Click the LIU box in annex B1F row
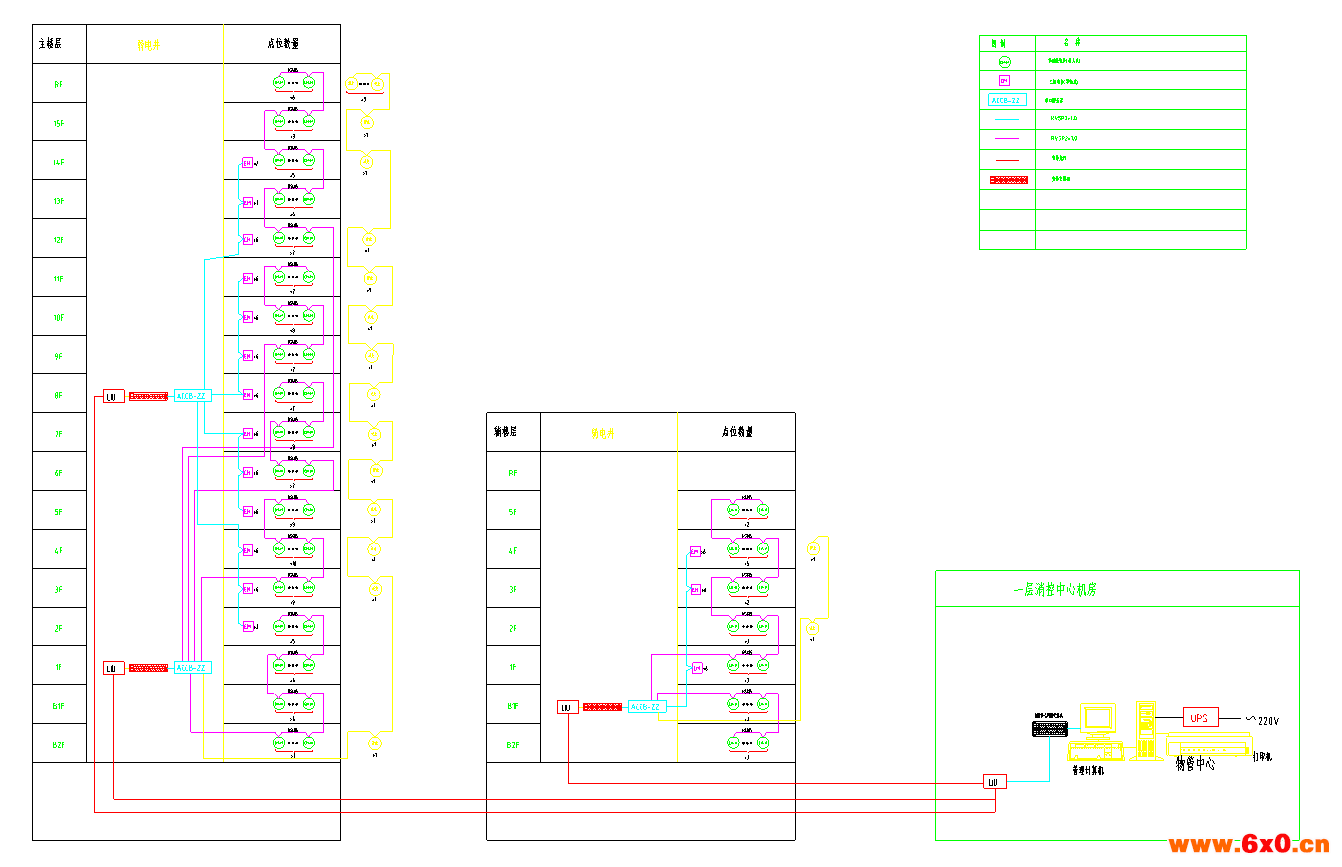 tap(568, 707)
